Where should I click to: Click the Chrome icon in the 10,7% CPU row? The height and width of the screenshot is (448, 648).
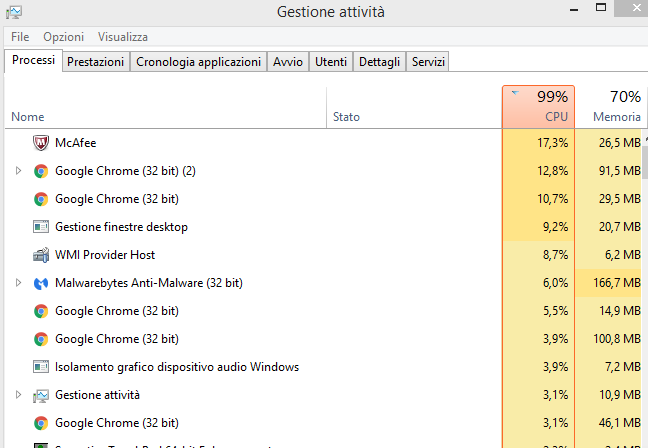tap(41, 199)
